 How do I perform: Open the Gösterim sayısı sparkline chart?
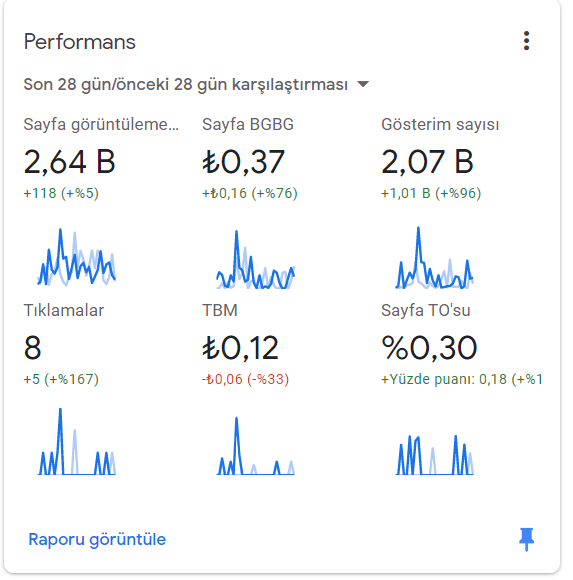point(434,257)
